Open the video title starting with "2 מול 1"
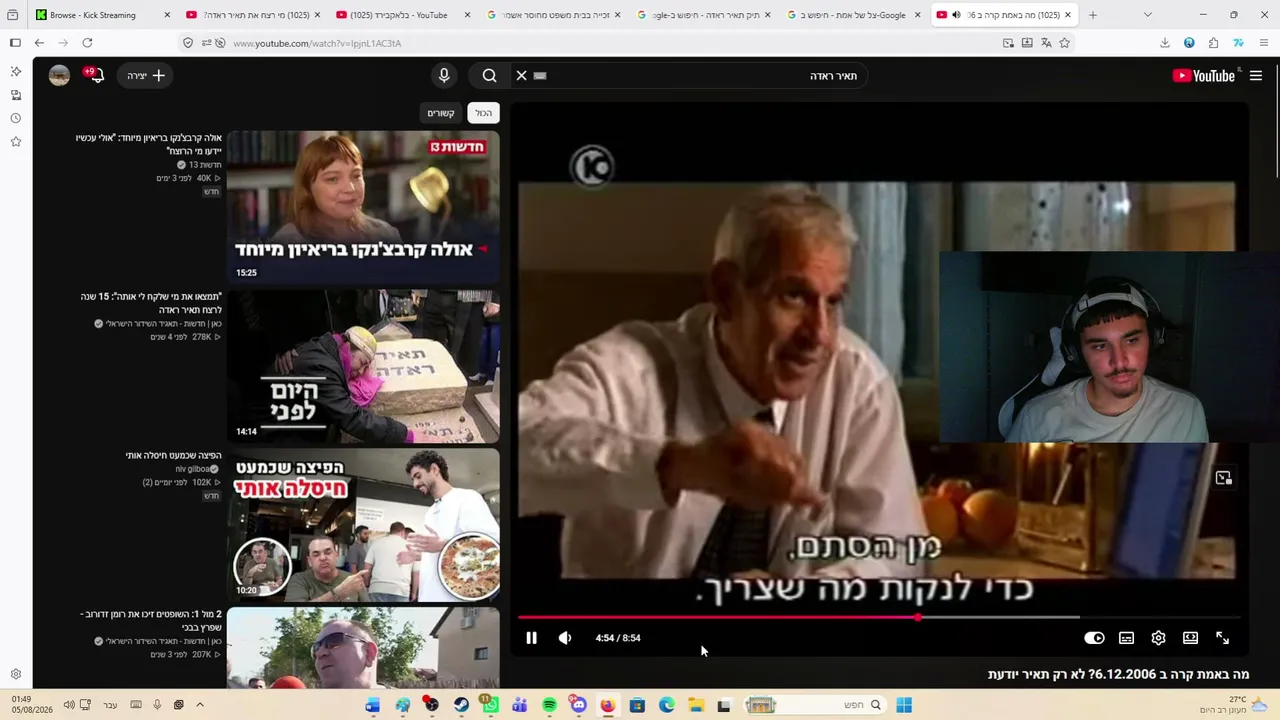The height and width of the screenshot is (720, 1280). click(x=151, y=620)
